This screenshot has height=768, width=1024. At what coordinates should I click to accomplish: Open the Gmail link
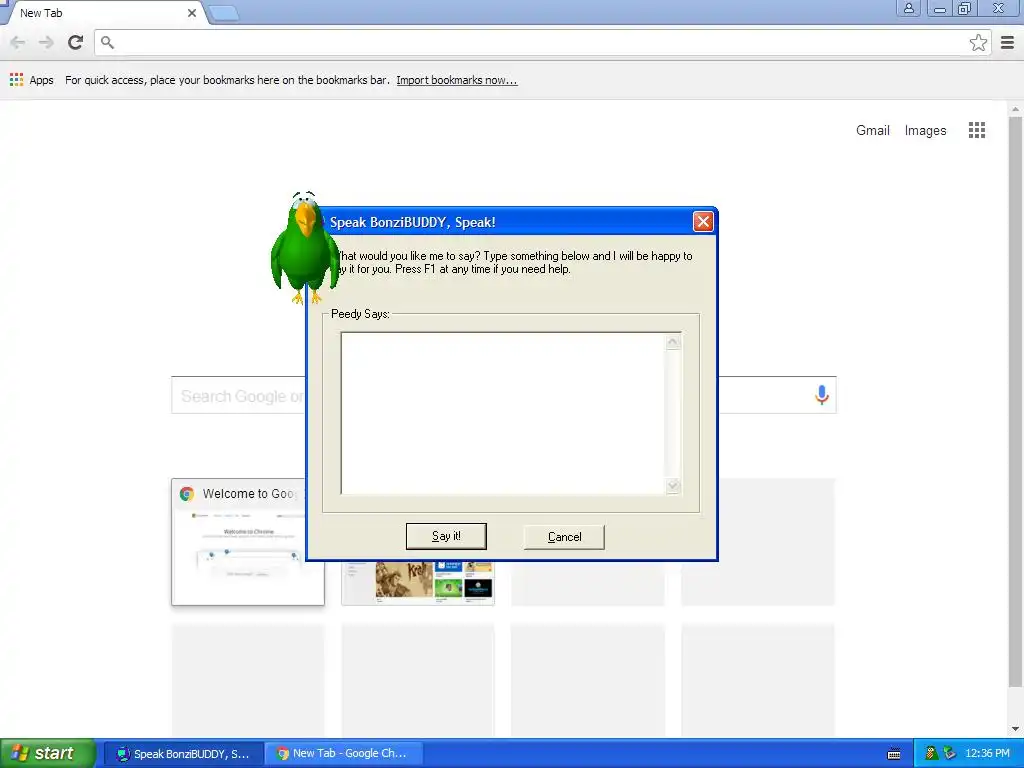pos(872,130)
